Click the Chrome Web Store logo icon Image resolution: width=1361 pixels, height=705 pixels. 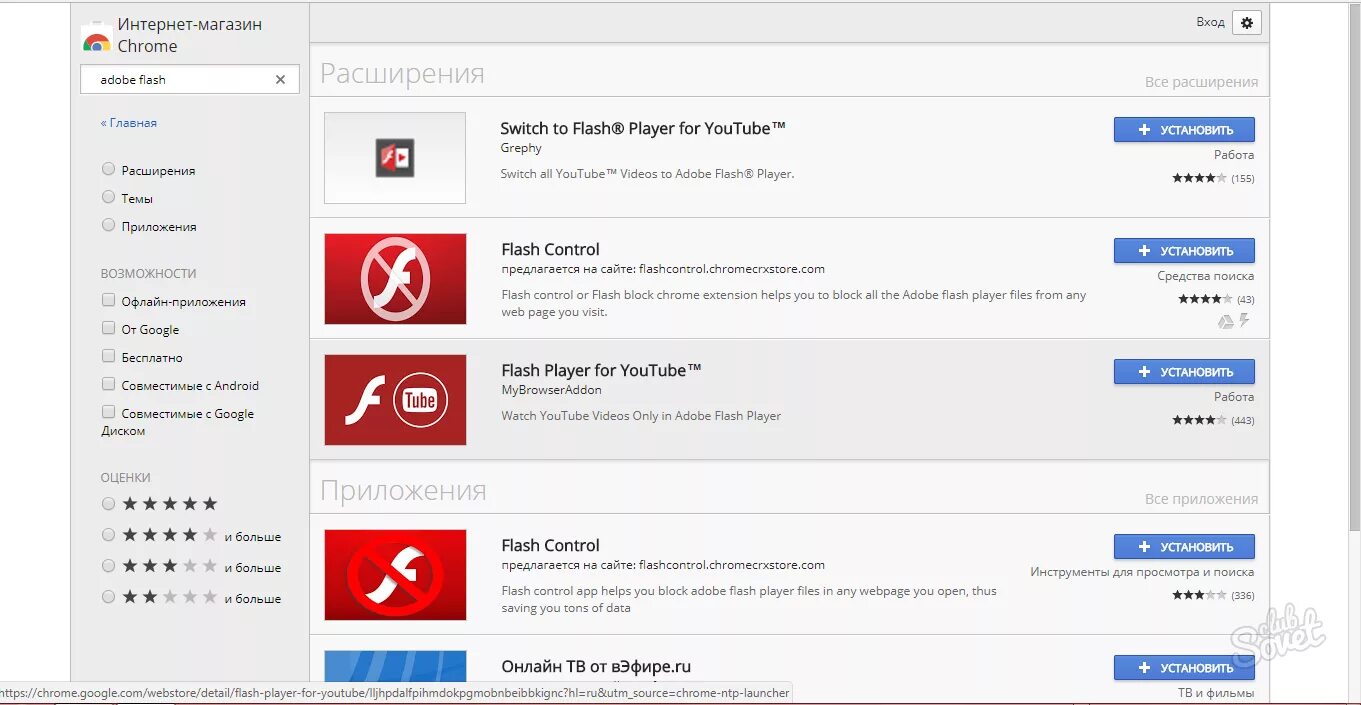96,40
